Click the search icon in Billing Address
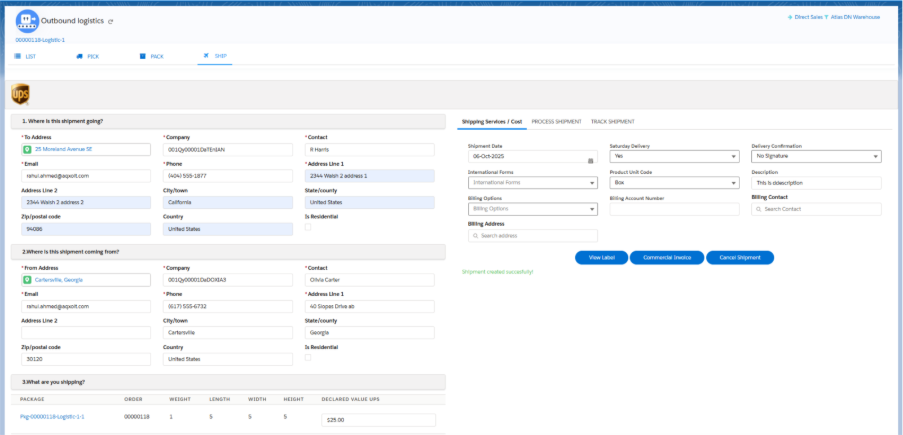903x435 pixels. (475, 236)
